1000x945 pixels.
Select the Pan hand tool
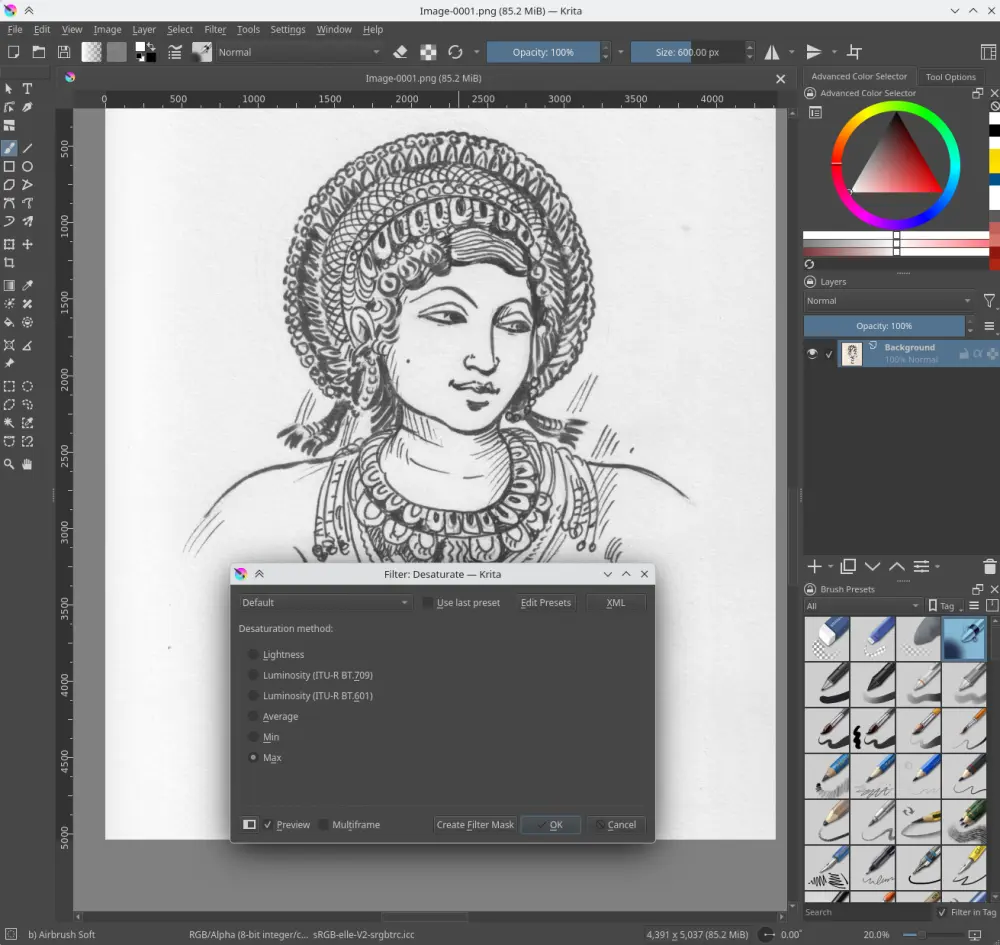pyautogui.click(x=27, y=464)
